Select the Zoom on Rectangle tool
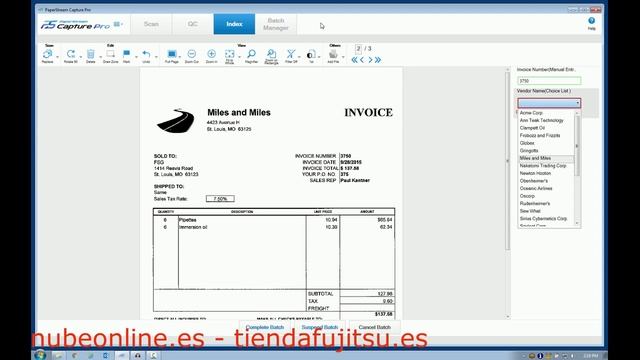Screen dimensions: 640x360 tap(271, 54)
